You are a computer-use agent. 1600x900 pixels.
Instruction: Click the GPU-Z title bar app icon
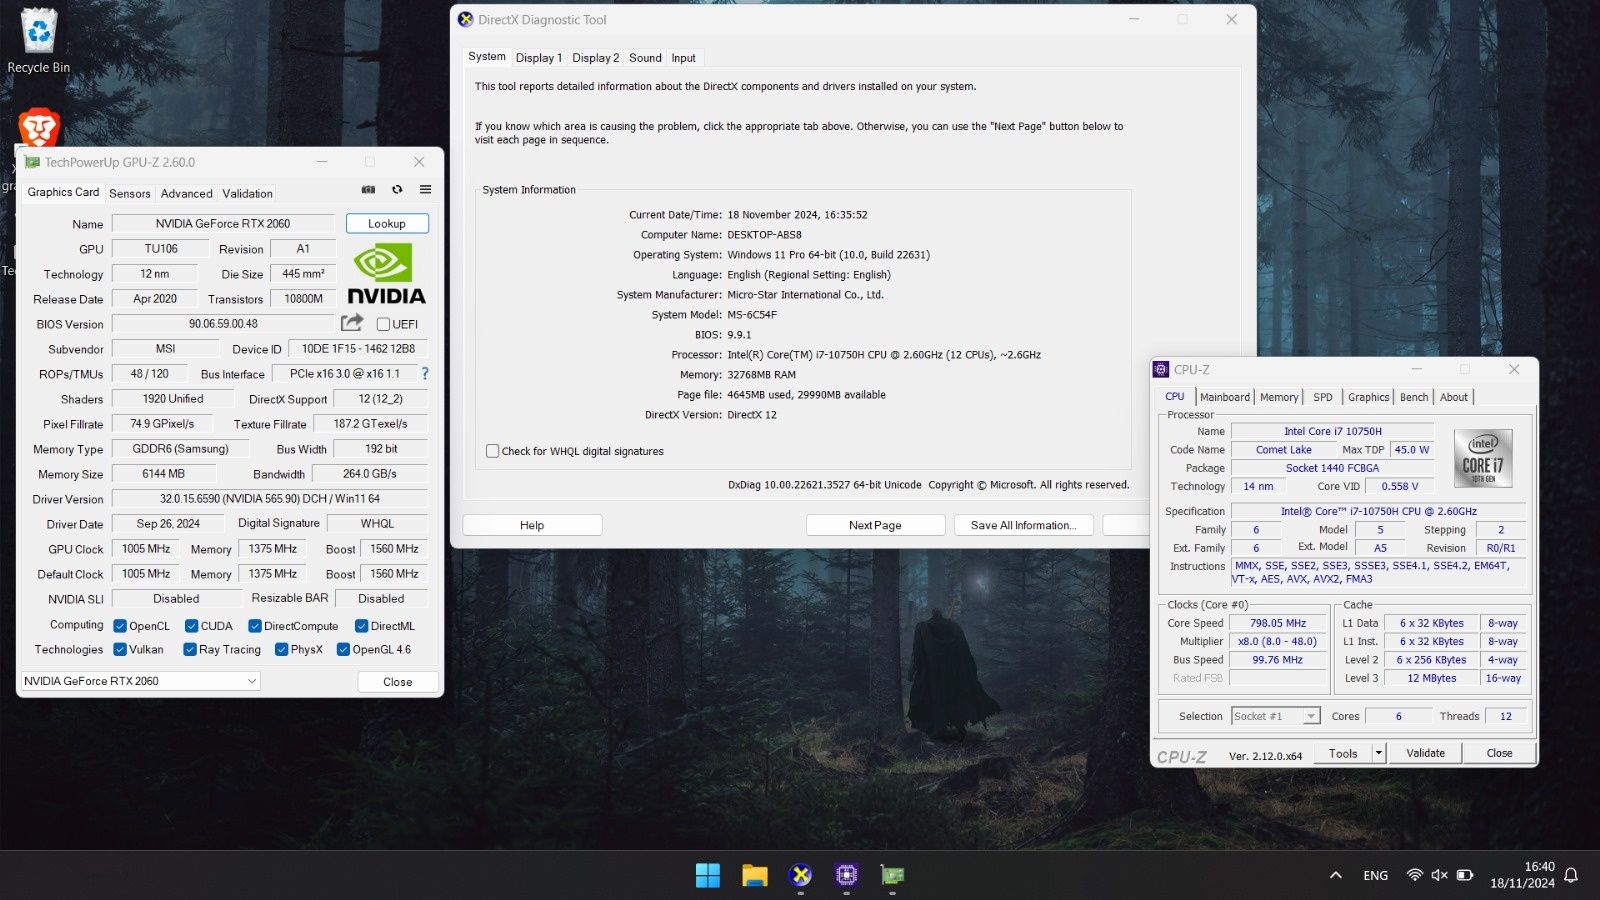tap(32, 162)
